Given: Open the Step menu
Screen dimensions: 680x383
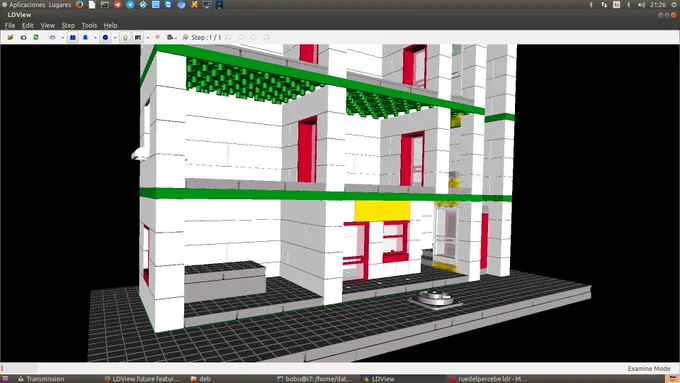Looking at the screenshot, I should [68, 25].
